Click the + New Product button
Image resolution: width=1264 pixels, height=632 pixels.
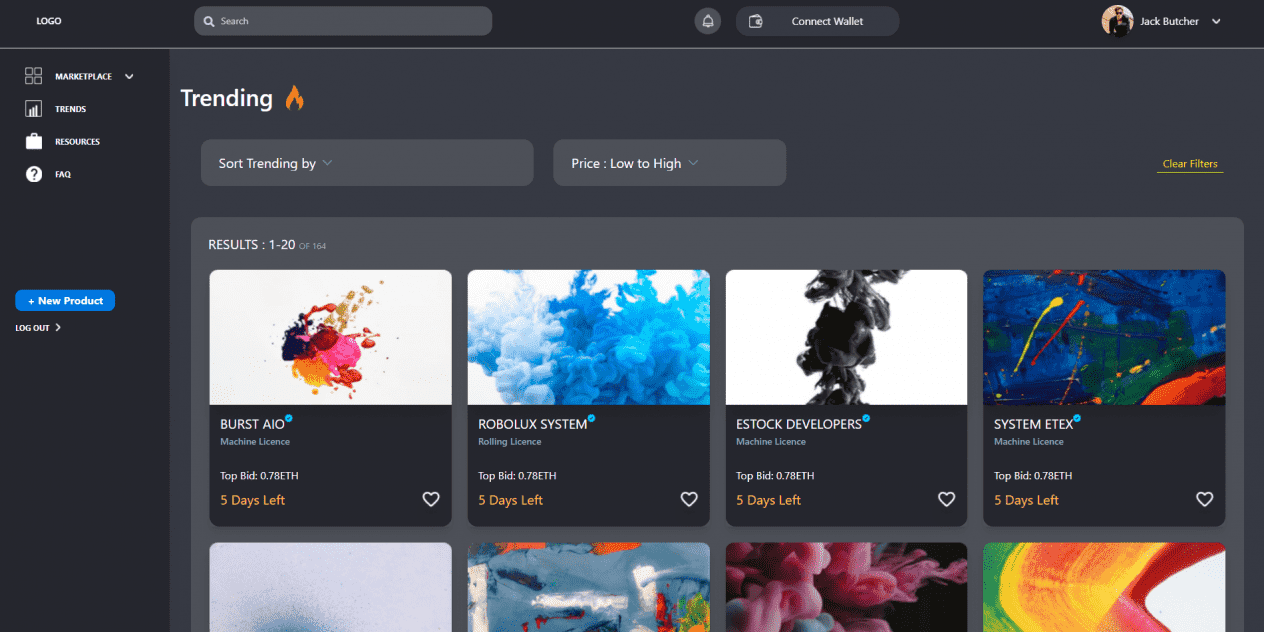pos(65,300)
